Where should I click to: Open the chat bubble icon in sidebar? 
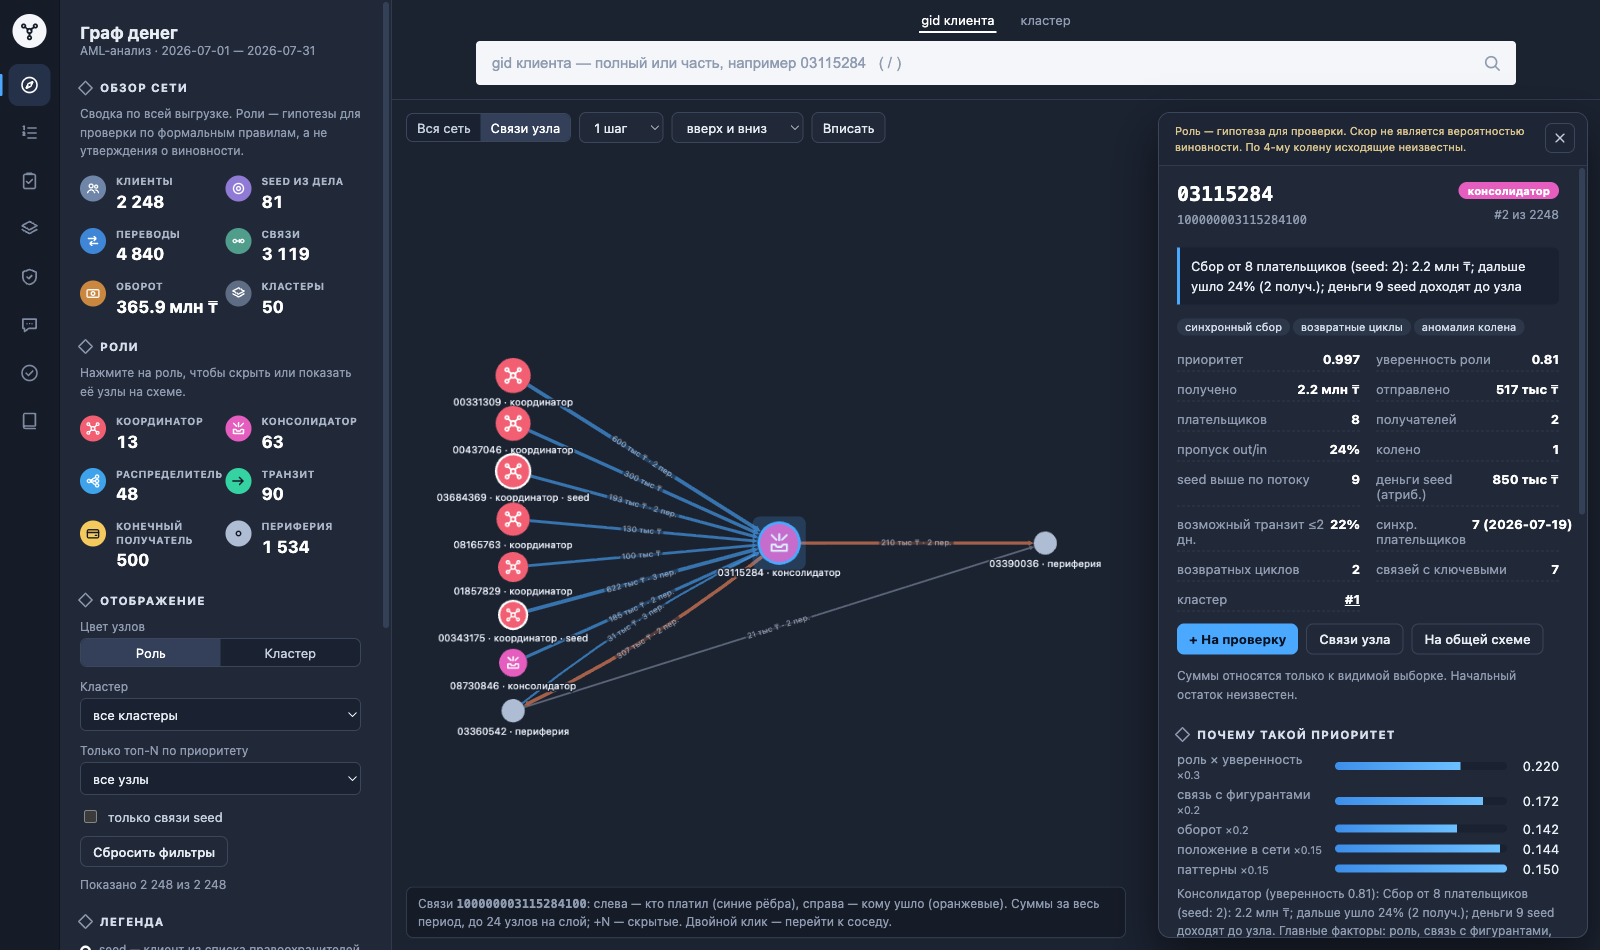pyautogui.click(x=30, y=325)
